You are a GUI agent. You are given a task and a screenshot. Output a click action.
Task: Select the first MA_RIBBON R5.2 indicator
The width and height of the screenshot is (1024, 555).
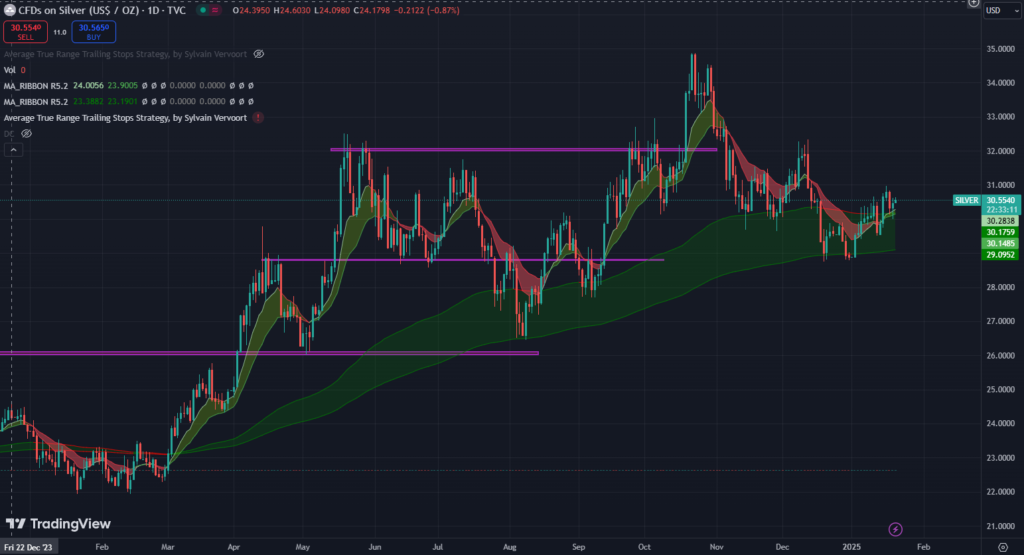click(x=36, y=86)
